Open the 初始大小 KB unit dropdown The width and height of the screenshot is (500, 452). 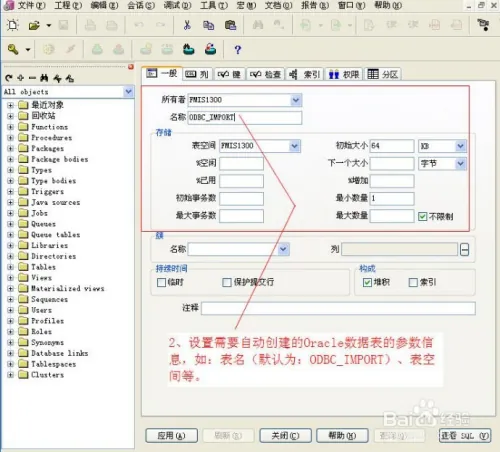(461, 146)
